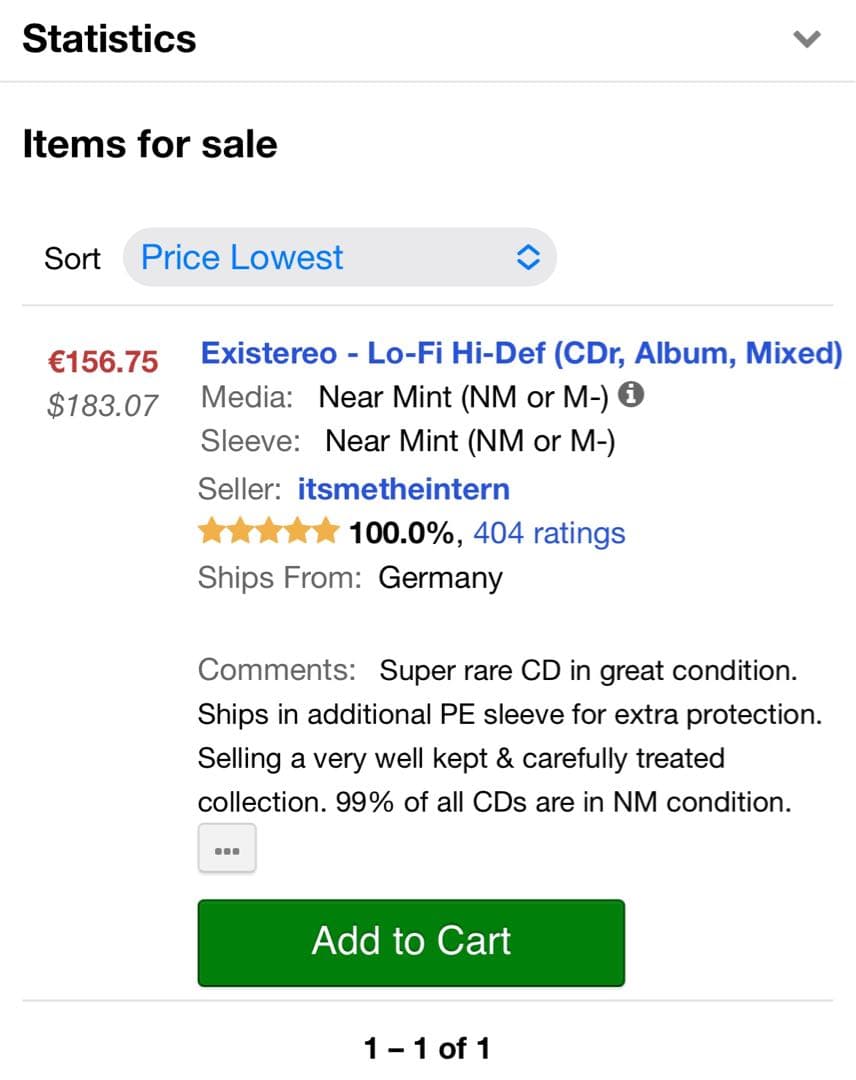
Task: Expand the Statistics section chevron
Action: [x=806, y=39]
